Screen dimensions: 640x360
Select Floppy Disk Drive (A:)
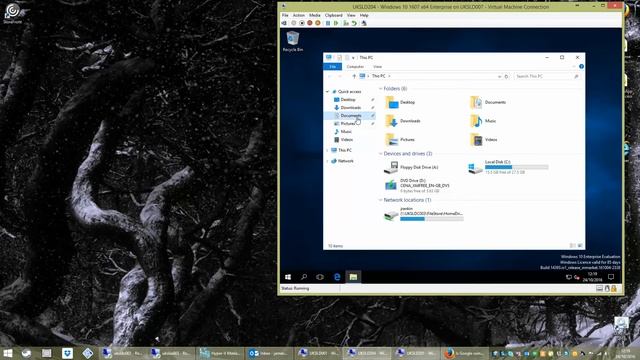pyautogui.click(x=411, y=167)
